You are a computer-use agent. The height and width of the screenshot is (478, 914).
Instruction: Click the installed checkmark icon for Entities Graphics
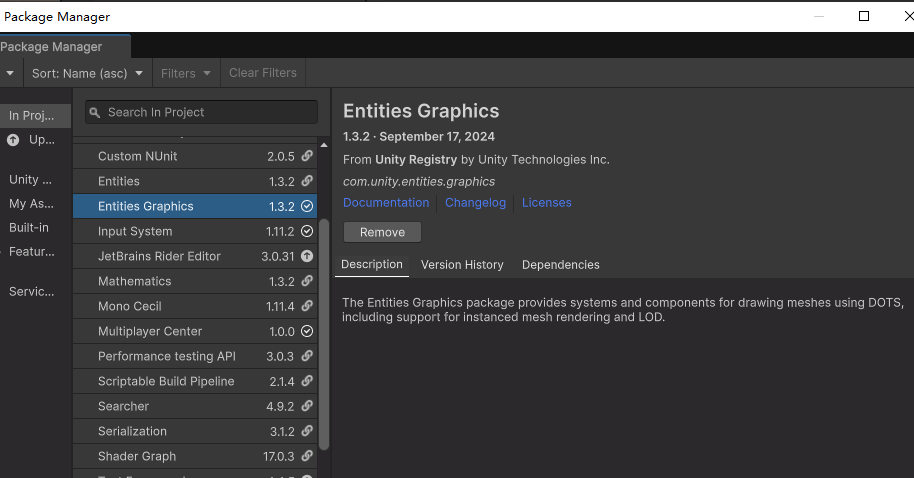click(x=307, y=206)
